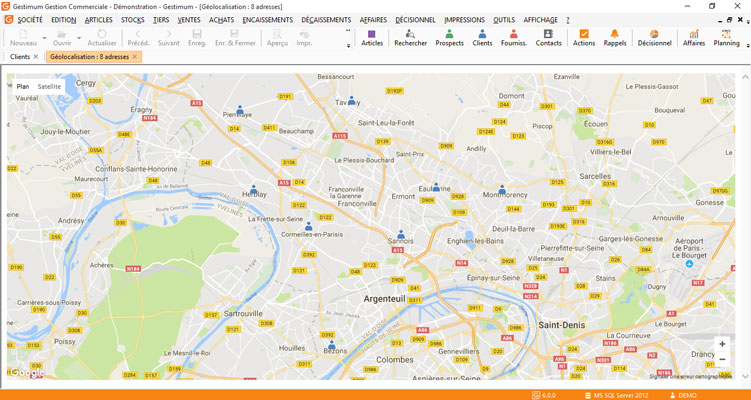Open the SOCIÉTÉ menu
751x400 pixels.
click(30, 20)
